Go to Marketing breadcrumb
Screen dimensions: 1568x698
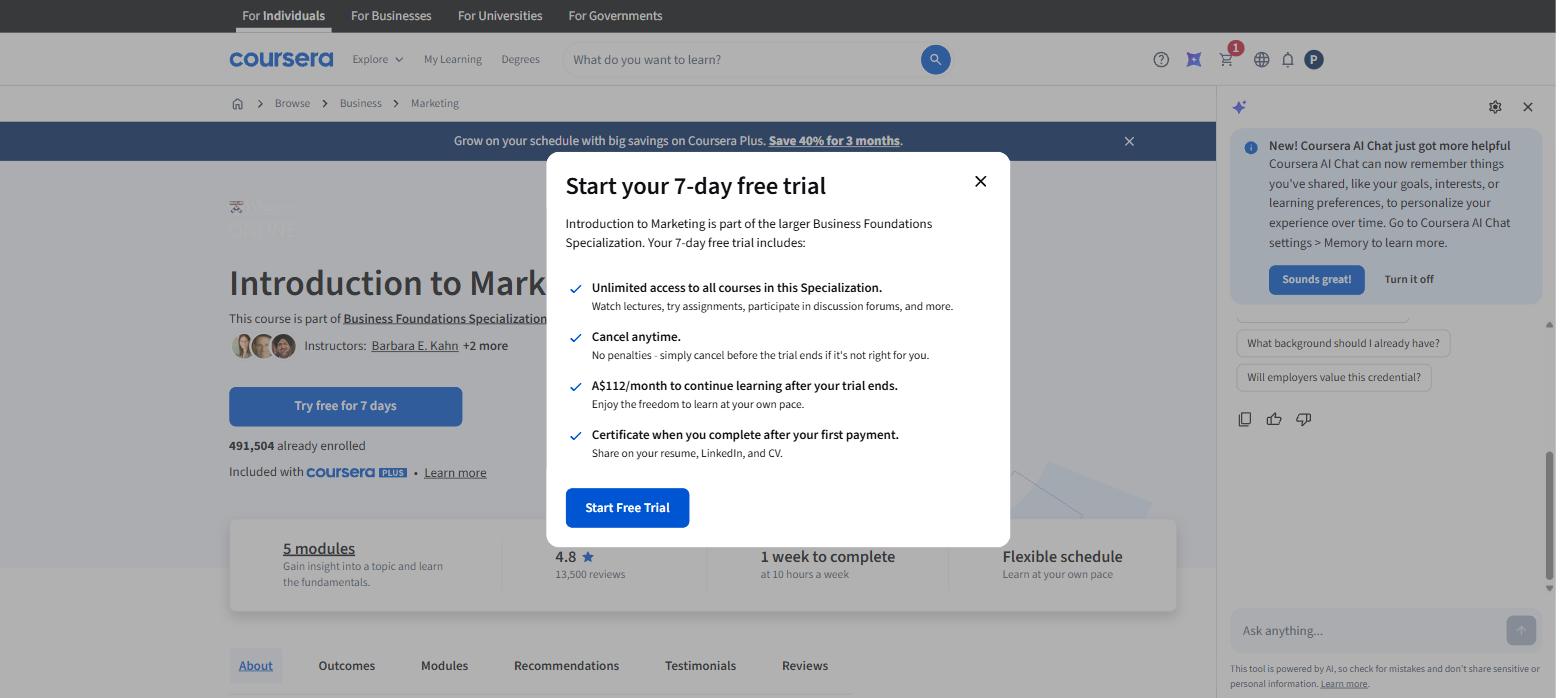(434, 103)
